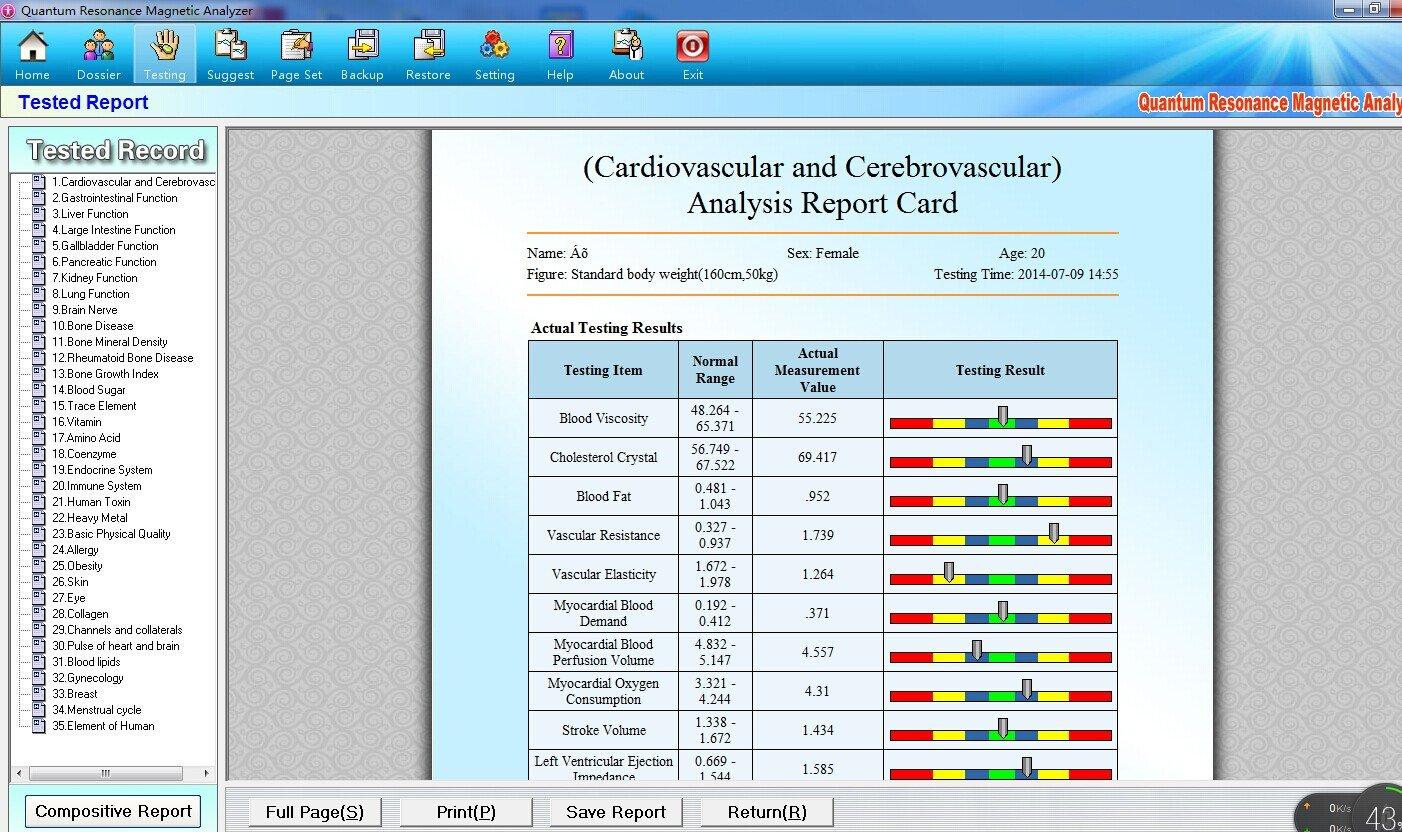This screenshot has height=832, width=1402.
Task: Click the Exit icon
Action: 692,52
